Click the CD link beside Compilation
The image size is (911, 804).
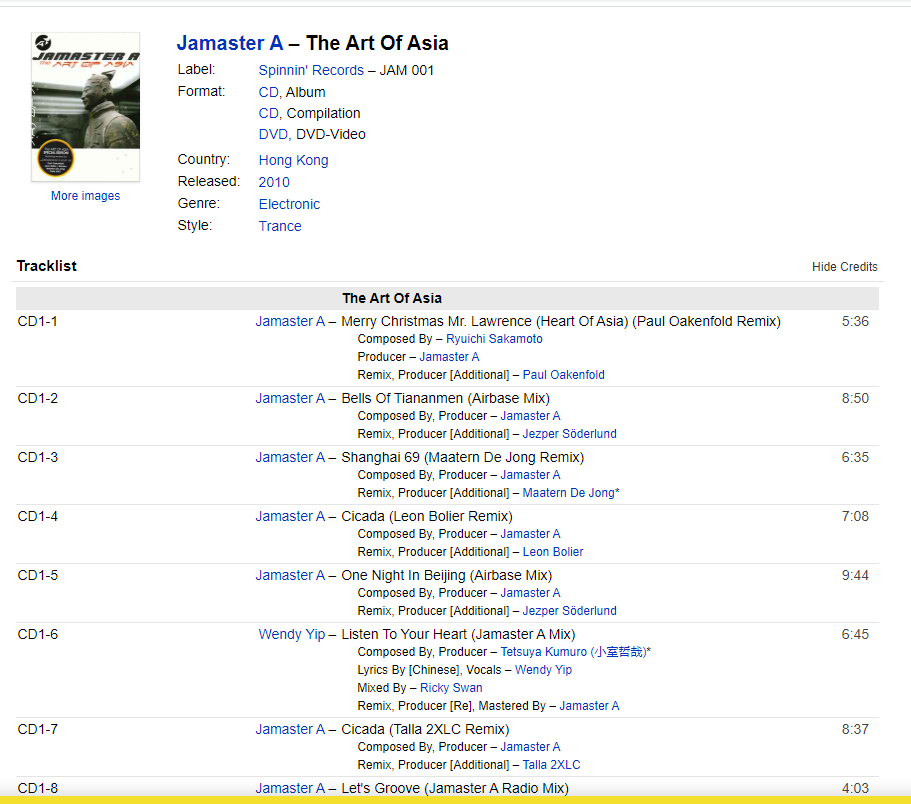pos(268,113)
